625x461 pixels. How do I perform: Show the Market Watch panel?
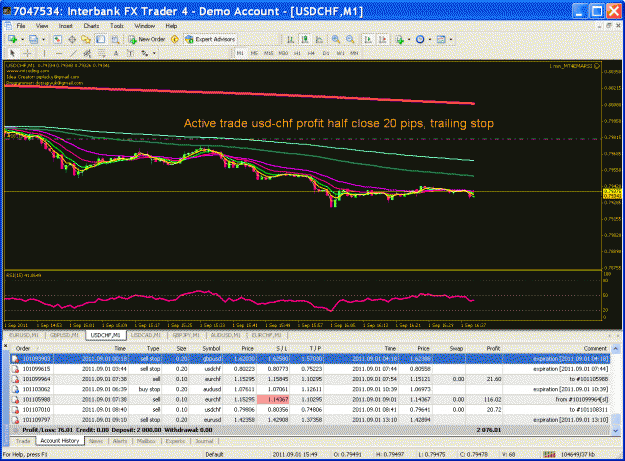point(57,39)
